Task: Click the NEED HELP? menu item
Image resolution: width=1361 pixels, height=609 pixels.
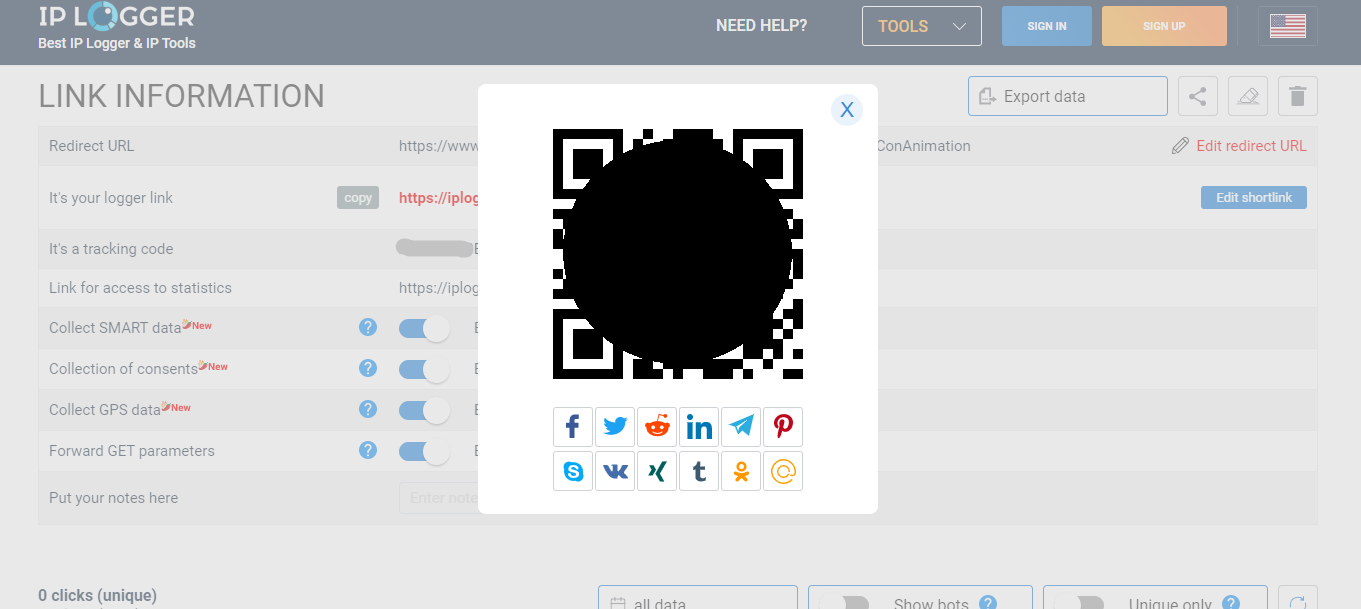Action: tap(761, 26)
